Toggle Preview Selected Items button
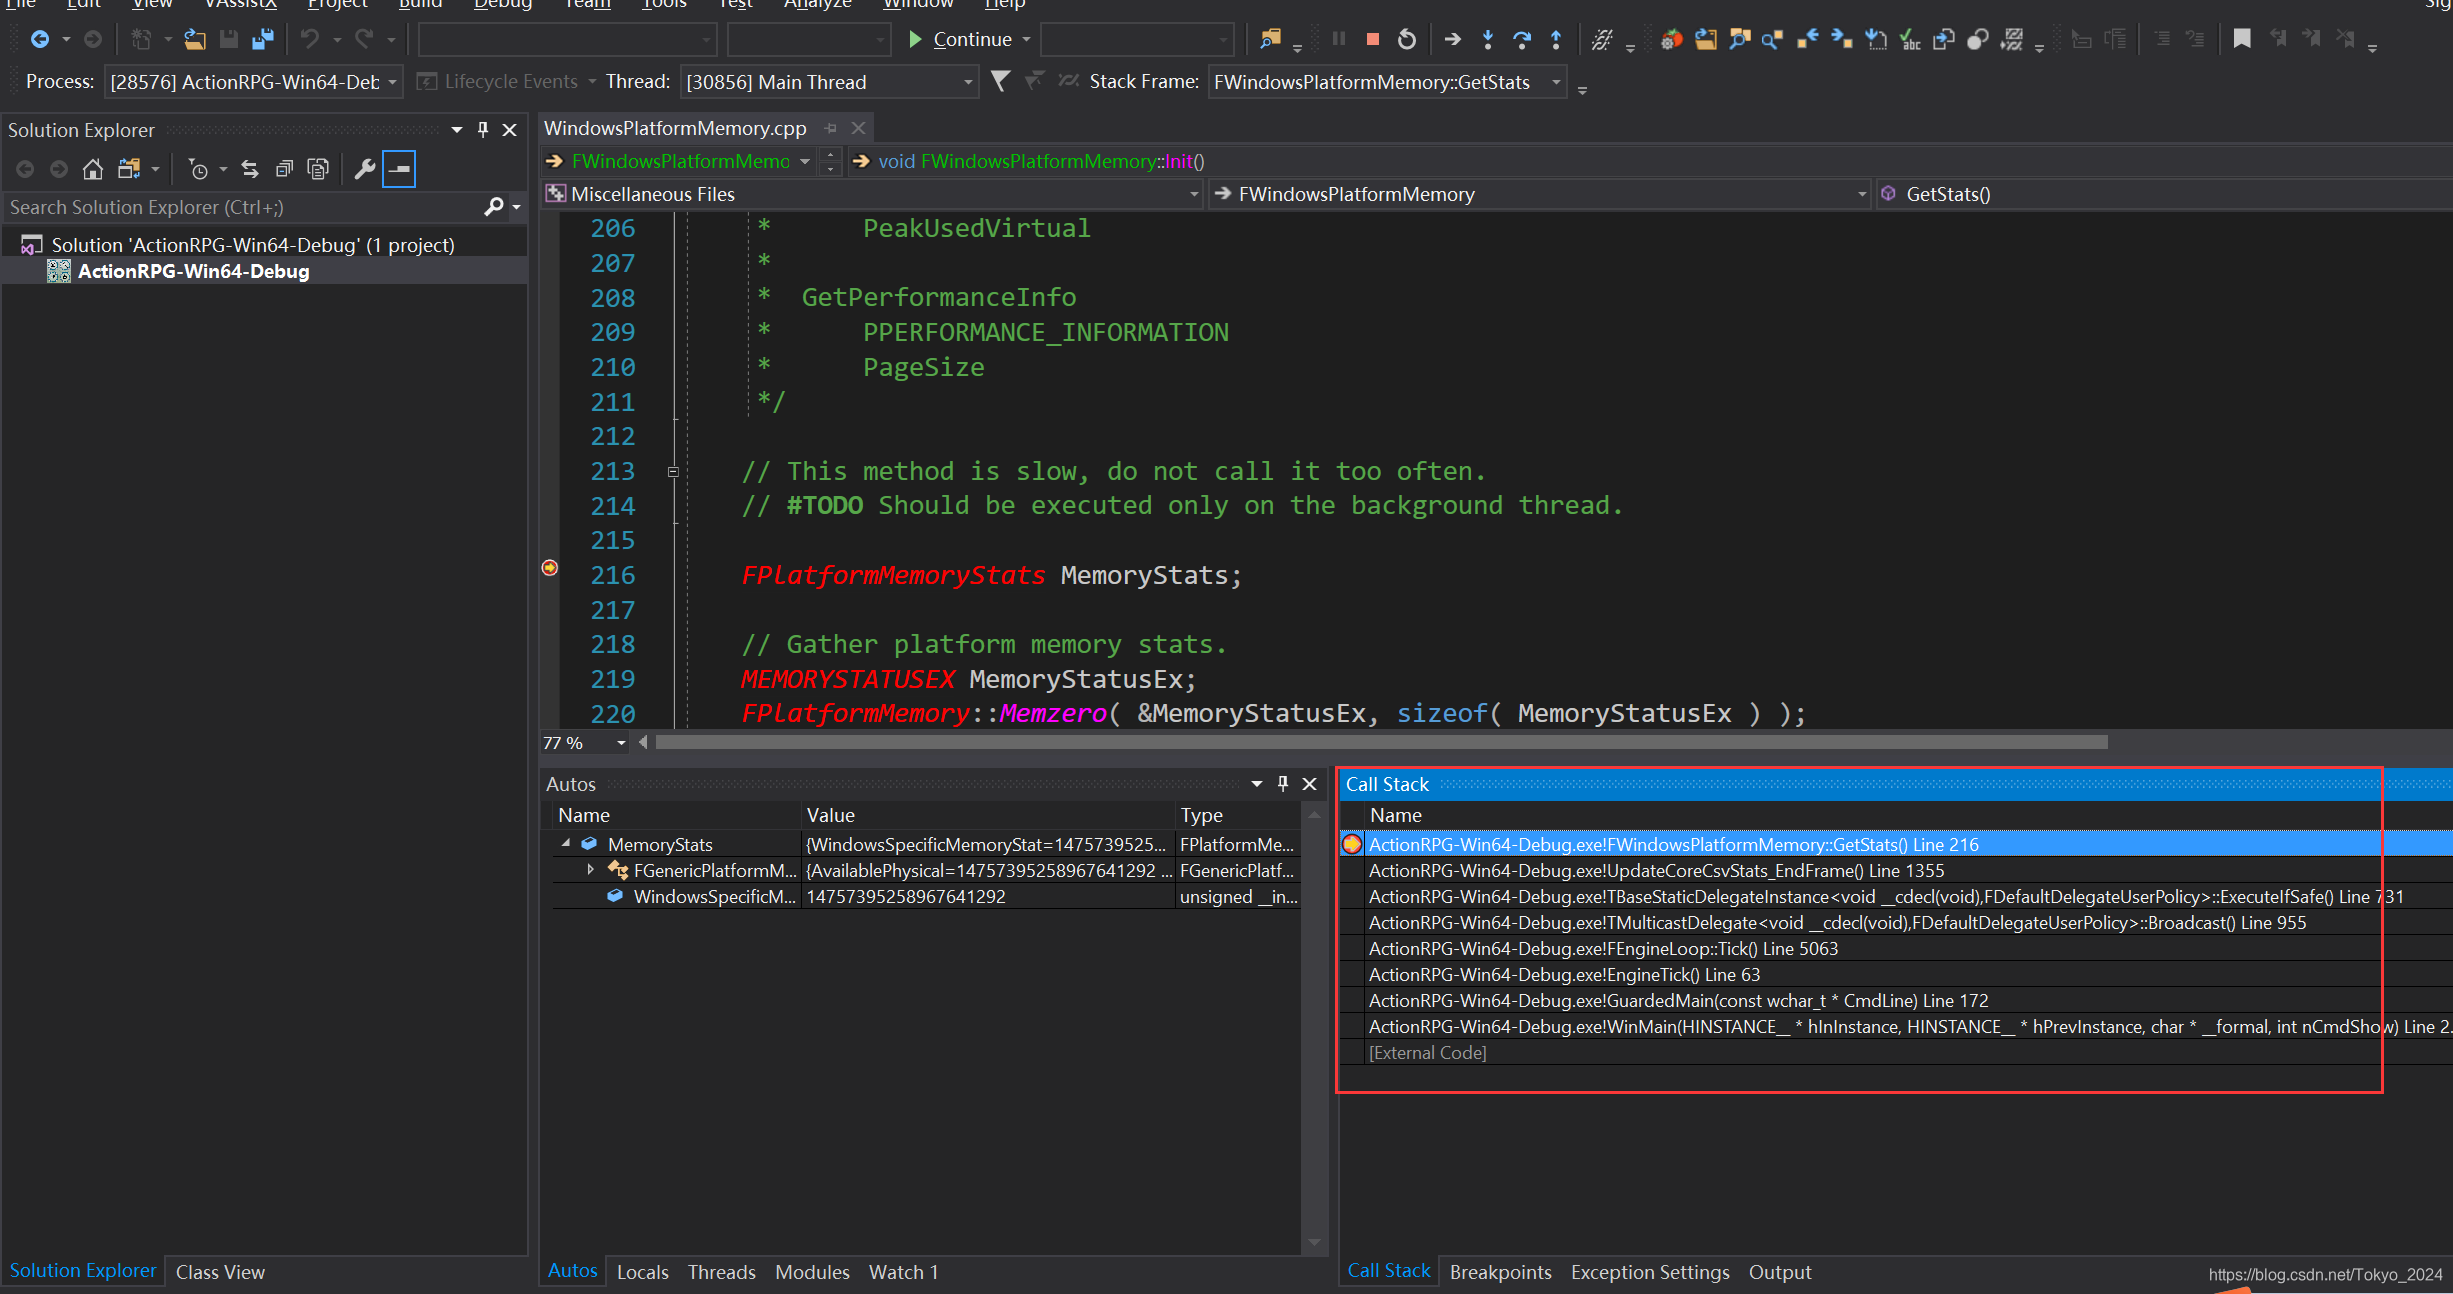 pos(399,169)
